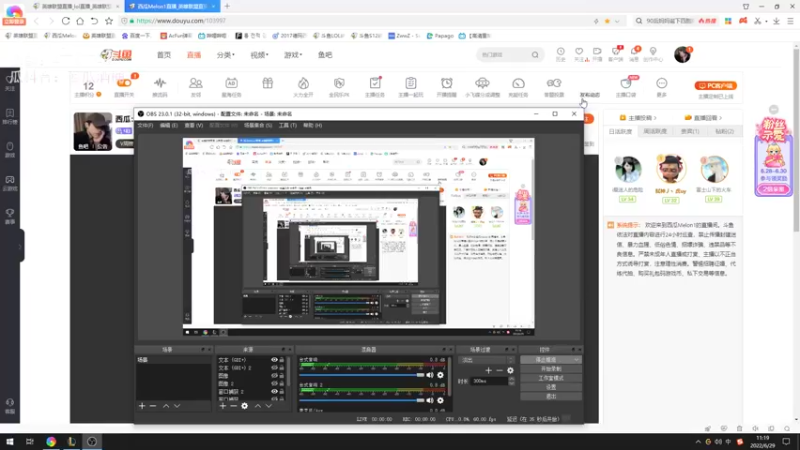Toggle visibility of 窗口捕获 2 source
This screenshot has height=450, width=800.
point(274,391)
